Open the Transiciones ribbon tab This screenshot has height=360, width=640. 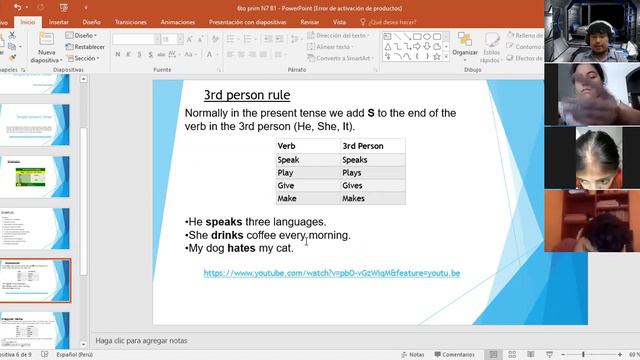131,22
